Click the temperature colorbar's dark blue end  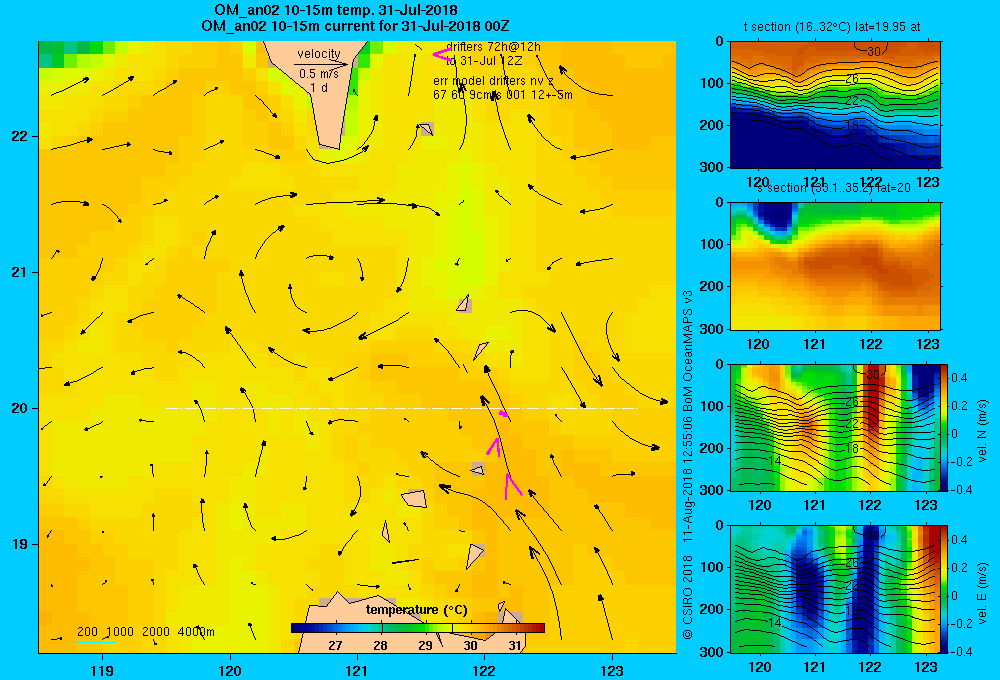(x=297, y=628)
